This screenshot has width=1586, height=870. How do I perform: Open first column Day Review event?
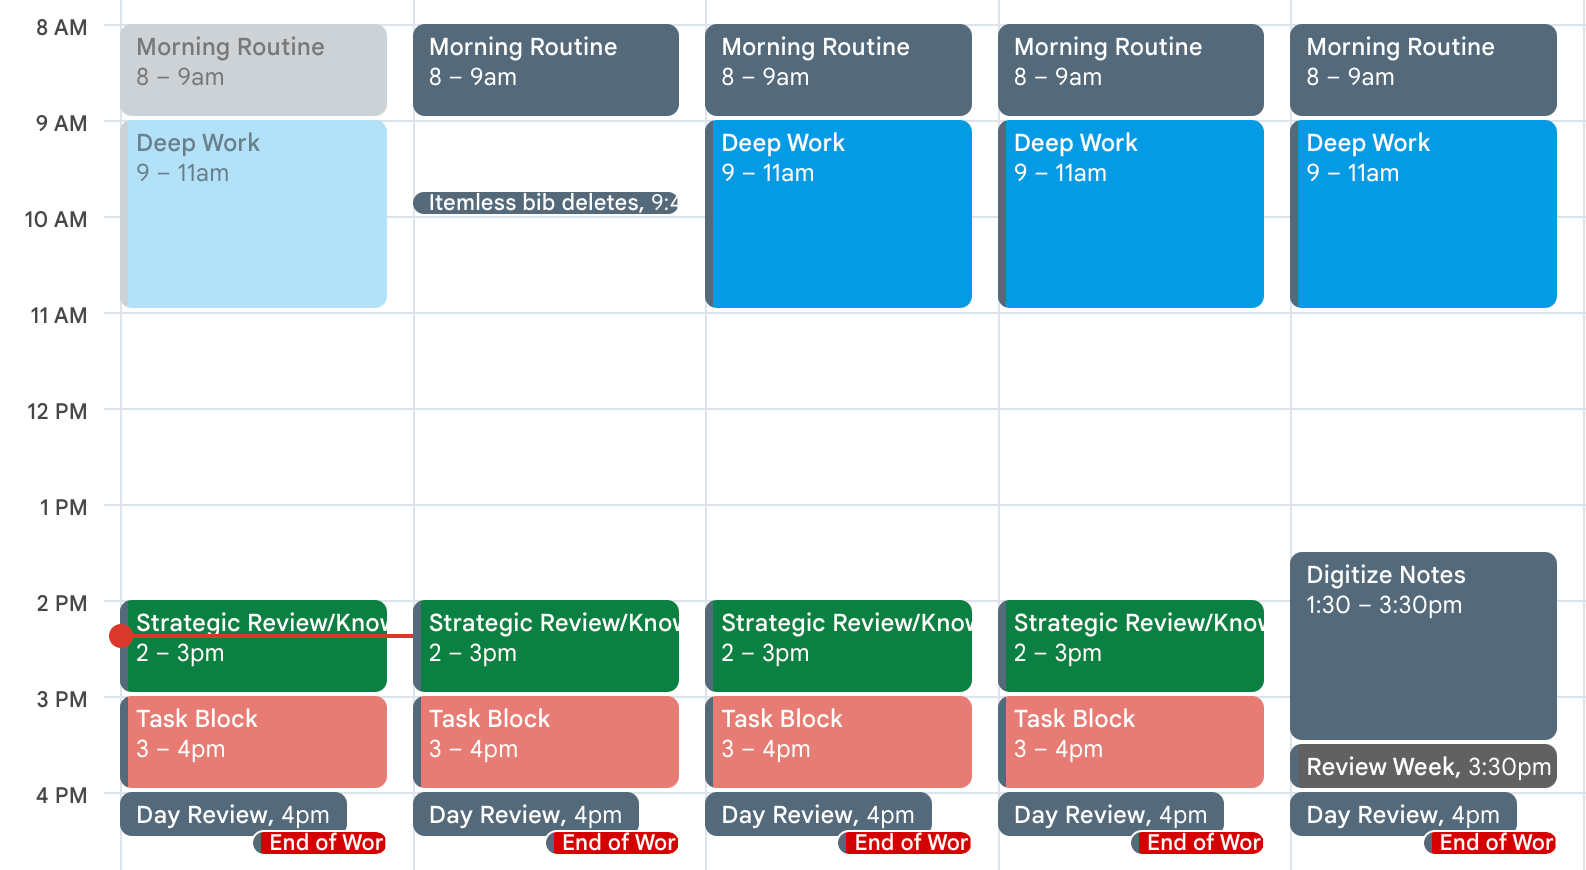pyautogui.click(x=233, y=814)
